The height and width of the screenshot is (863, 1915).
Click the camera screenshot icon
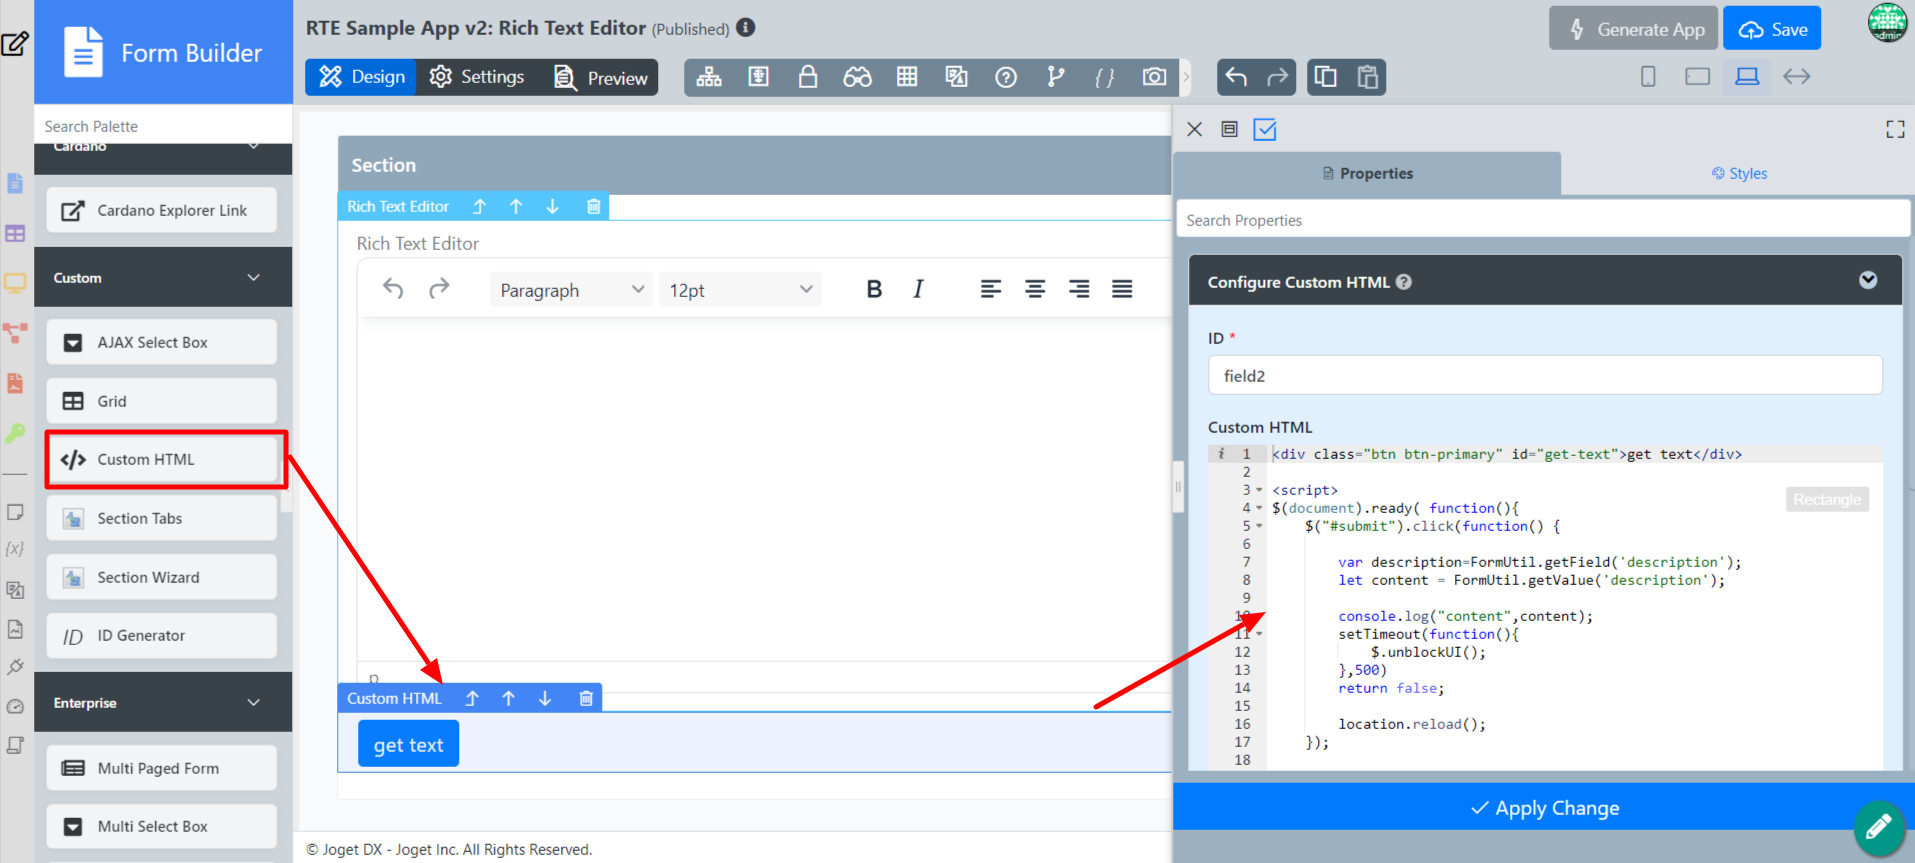point(1154,77)
